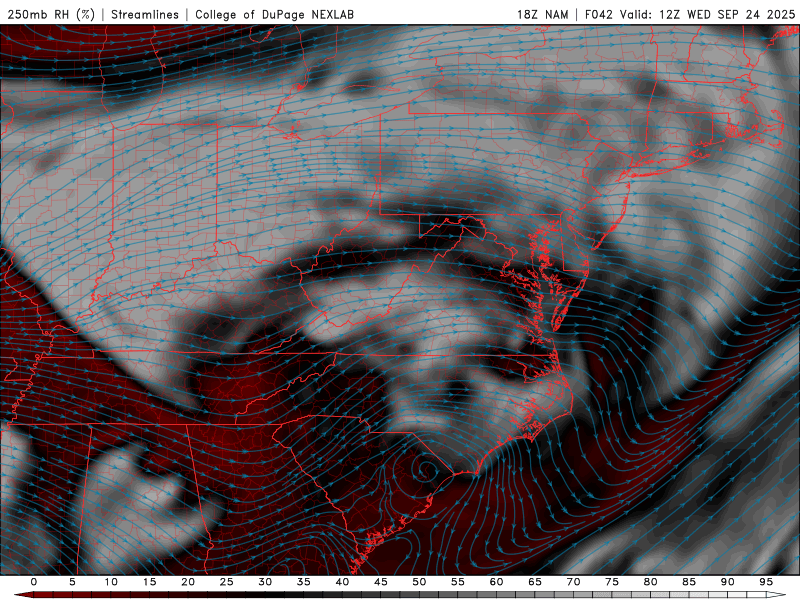This screenshot has height=600, width=800.
Task: Click the colorbar label '40'
Action: [x=342, y=582]
